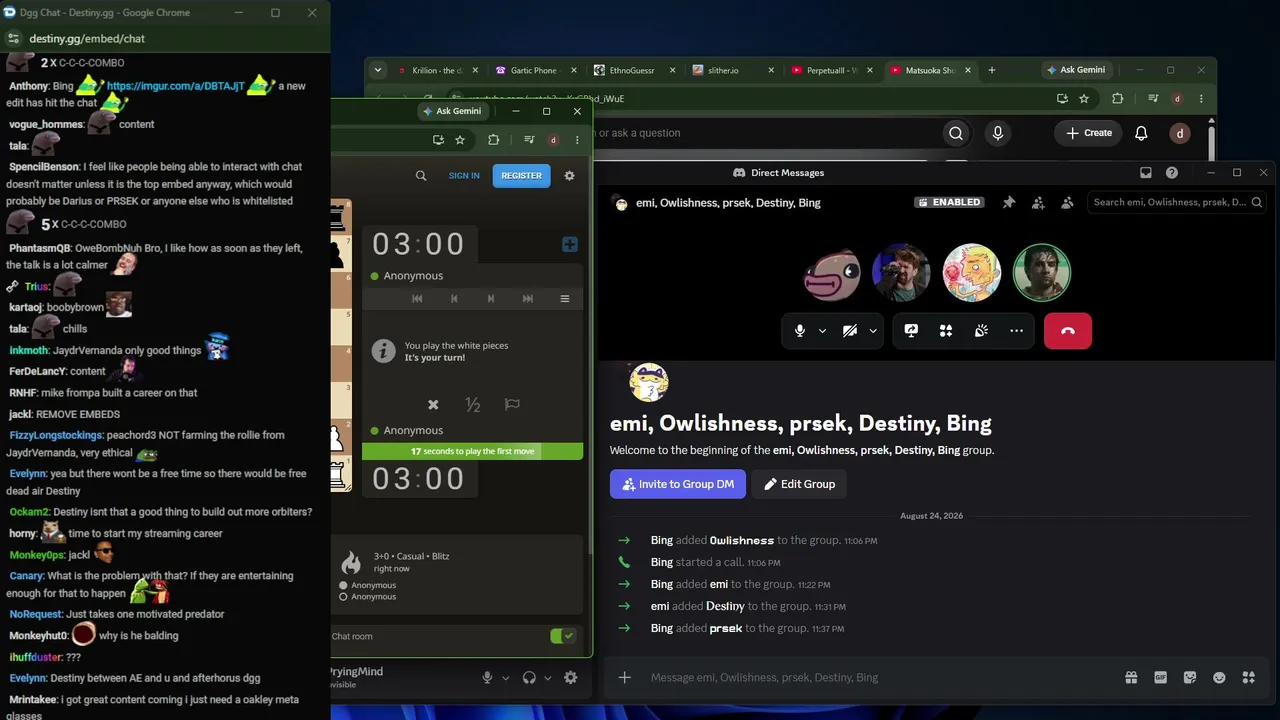Jump to first move in Lichess replay controls

(417, 299)
